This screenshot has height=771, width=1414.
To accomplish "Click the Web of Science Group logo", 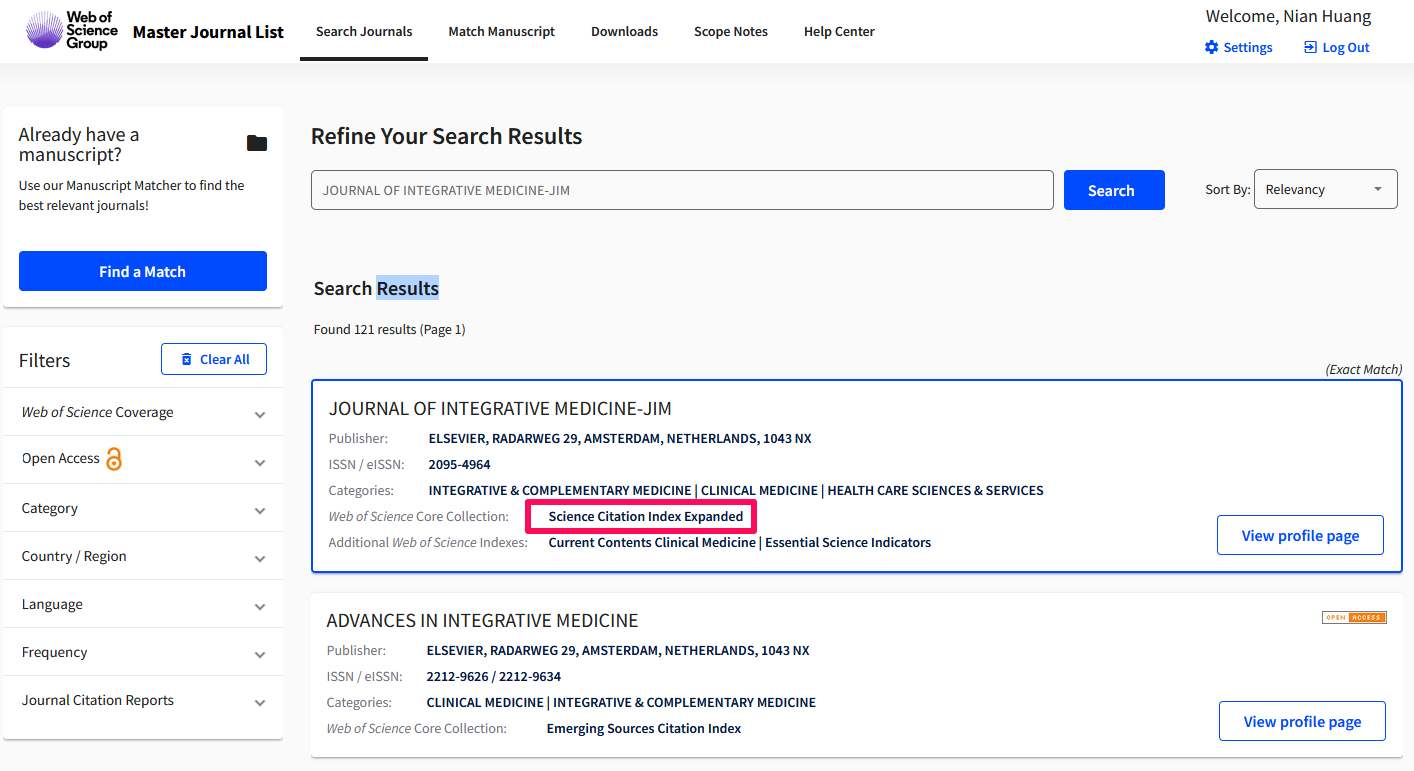I will tap(71, 31).
